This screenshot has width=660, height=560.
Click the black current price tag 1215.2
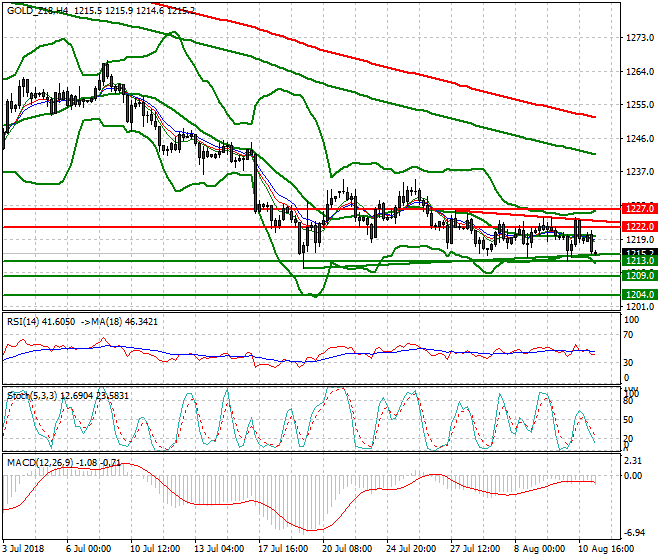coord(640,252)
